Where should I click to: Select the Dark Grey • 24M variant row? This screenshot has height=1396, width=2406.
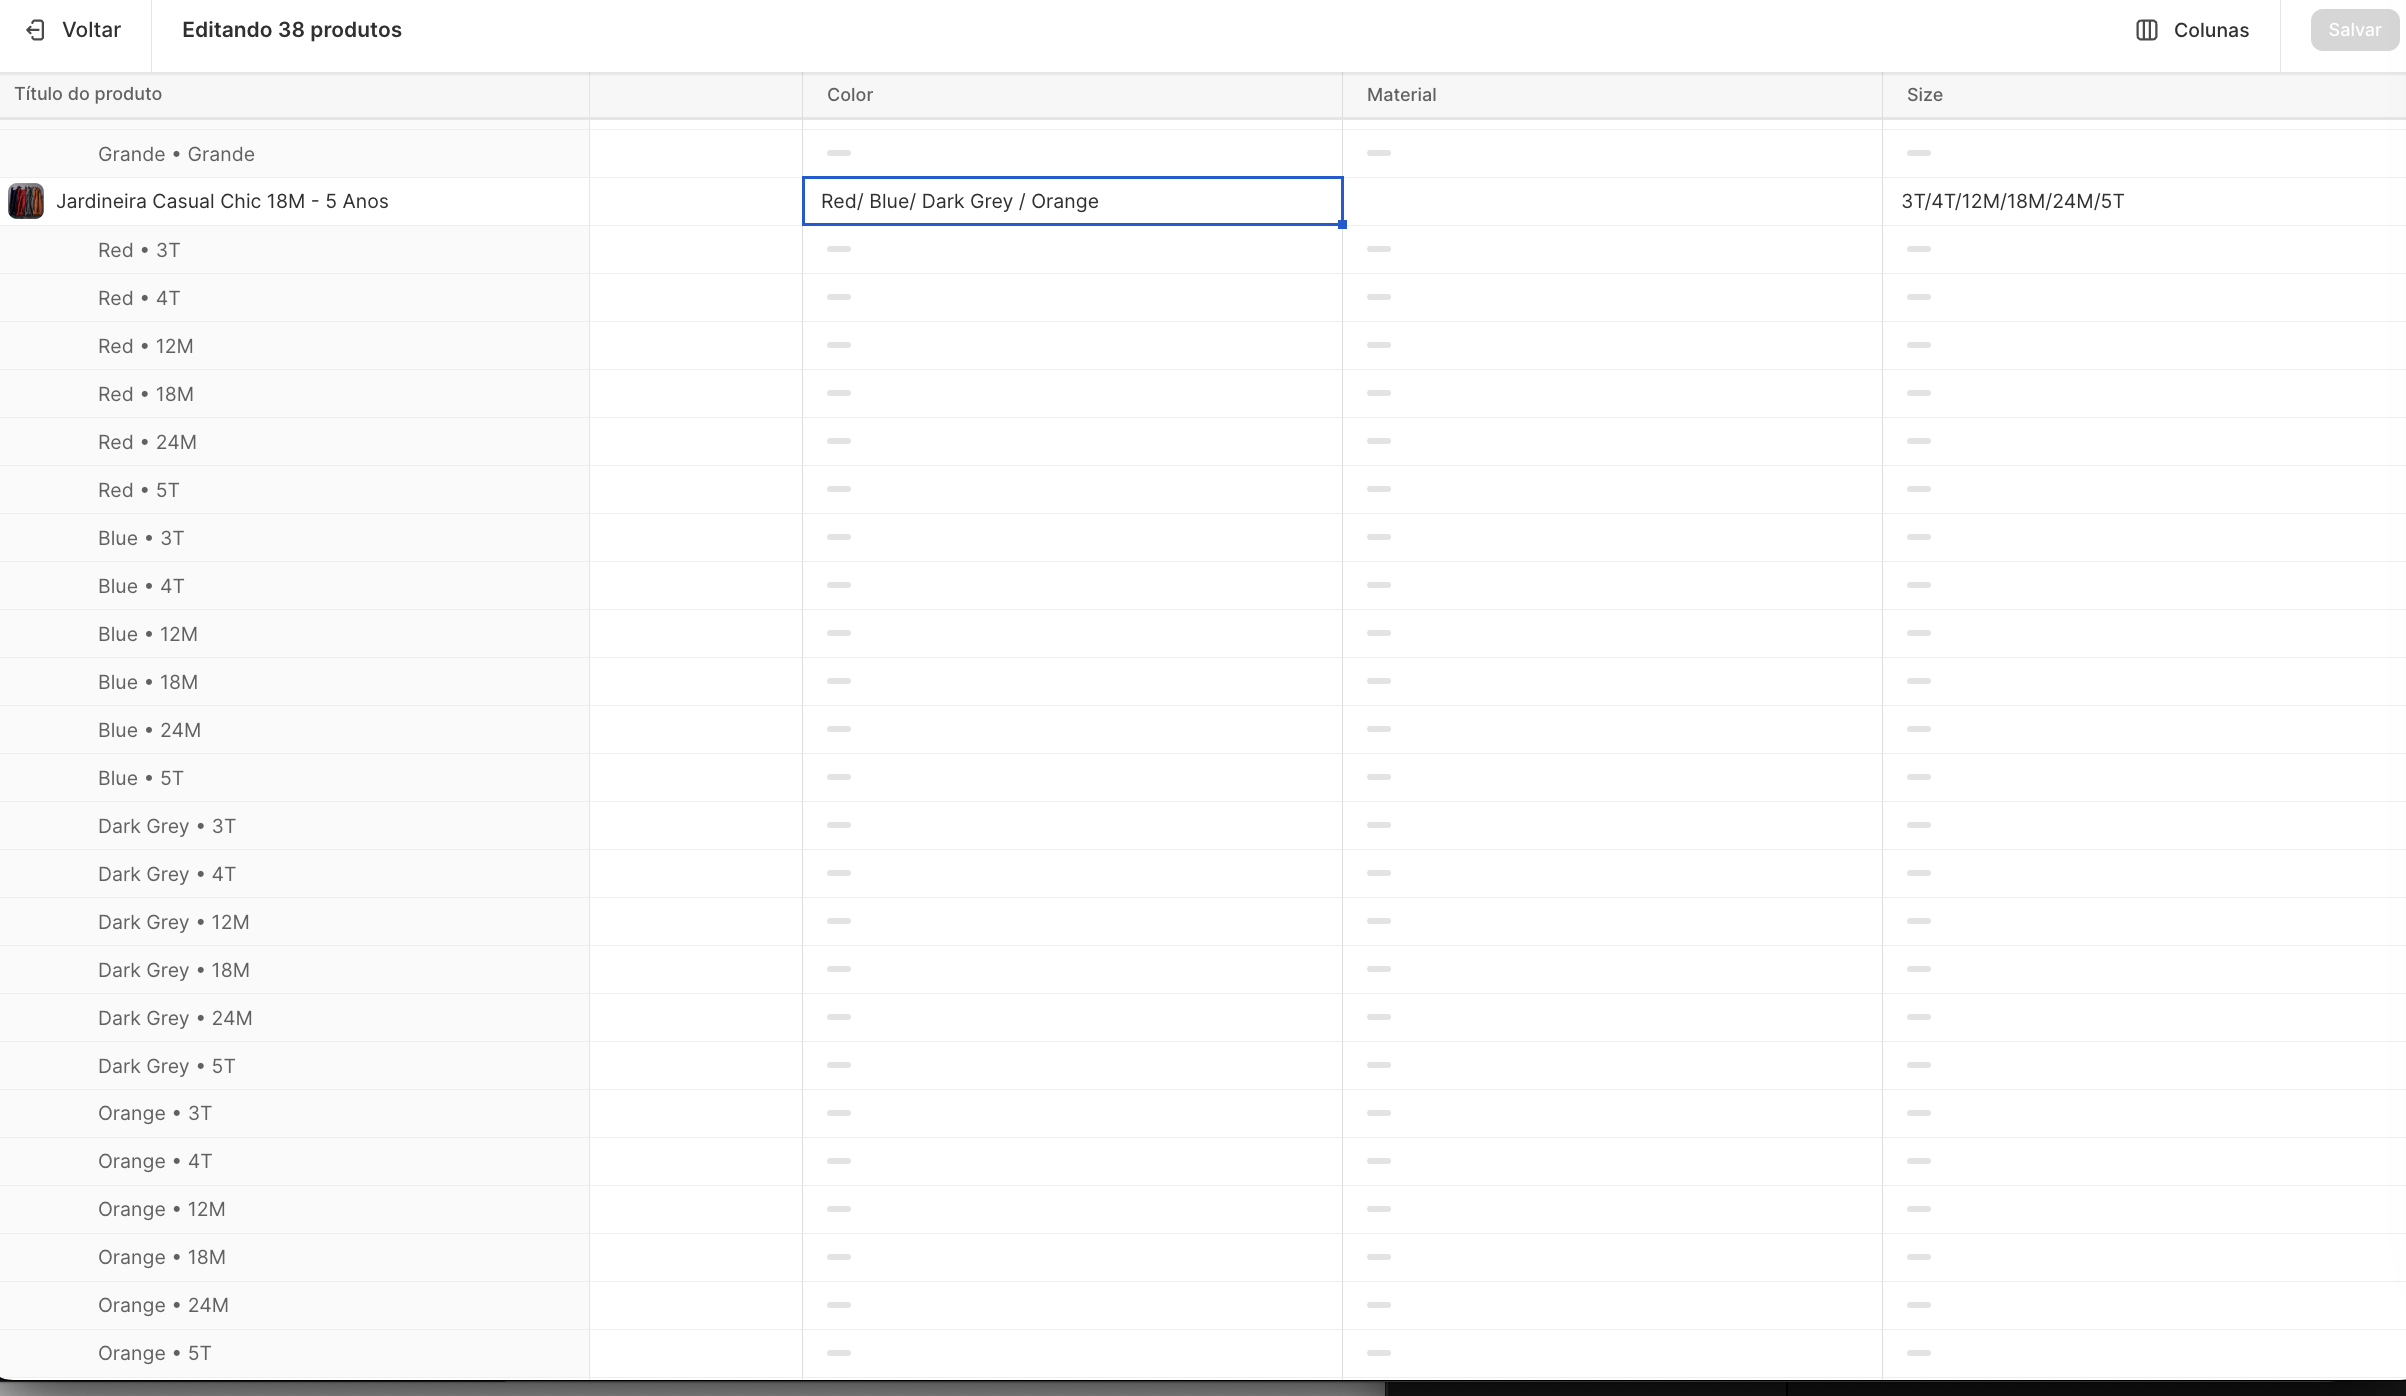(175, 1018)
